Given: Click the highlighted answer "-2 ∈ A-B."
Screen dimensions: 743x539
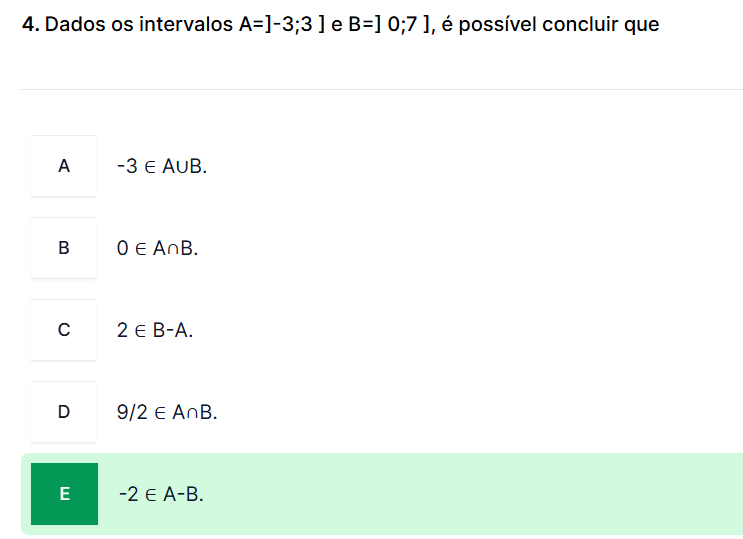Looking at the screenshot, I should pos(160,494).
